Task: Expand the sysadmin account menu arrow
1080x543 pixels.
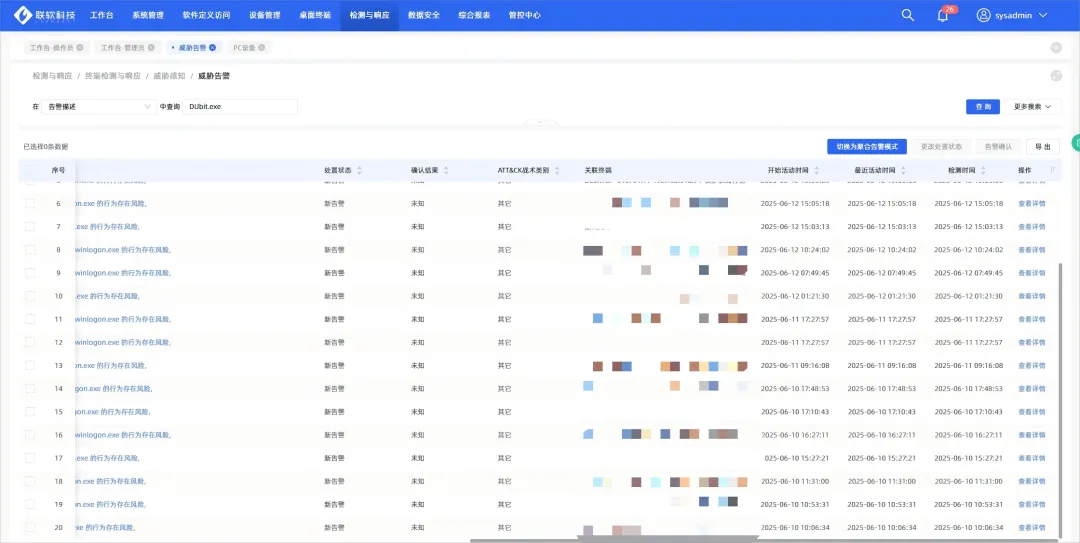Action: tap(1043, 15)
